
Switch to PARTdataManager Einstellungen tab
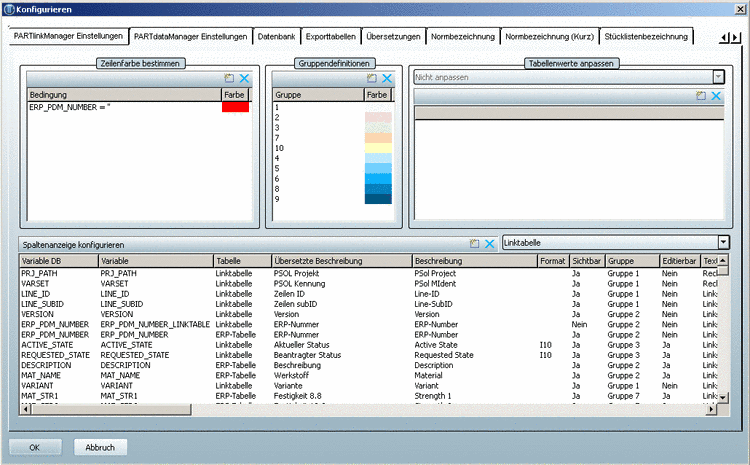[190, 36]
